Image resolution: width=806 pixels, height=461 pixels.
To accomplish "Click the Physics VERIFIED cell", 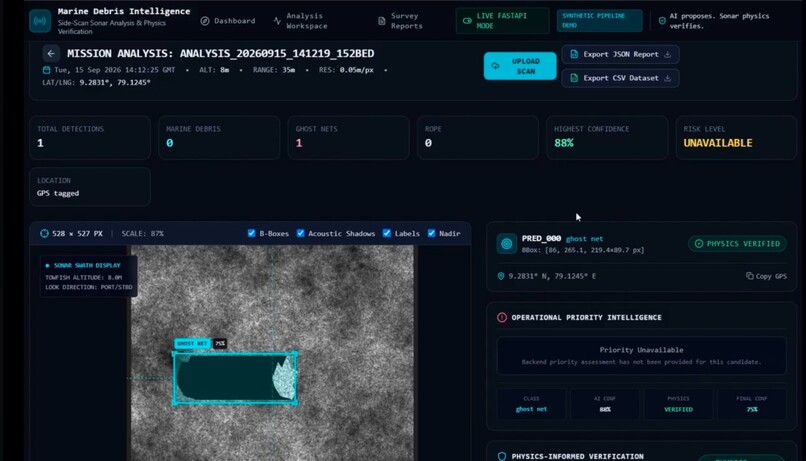I will 679,404.
